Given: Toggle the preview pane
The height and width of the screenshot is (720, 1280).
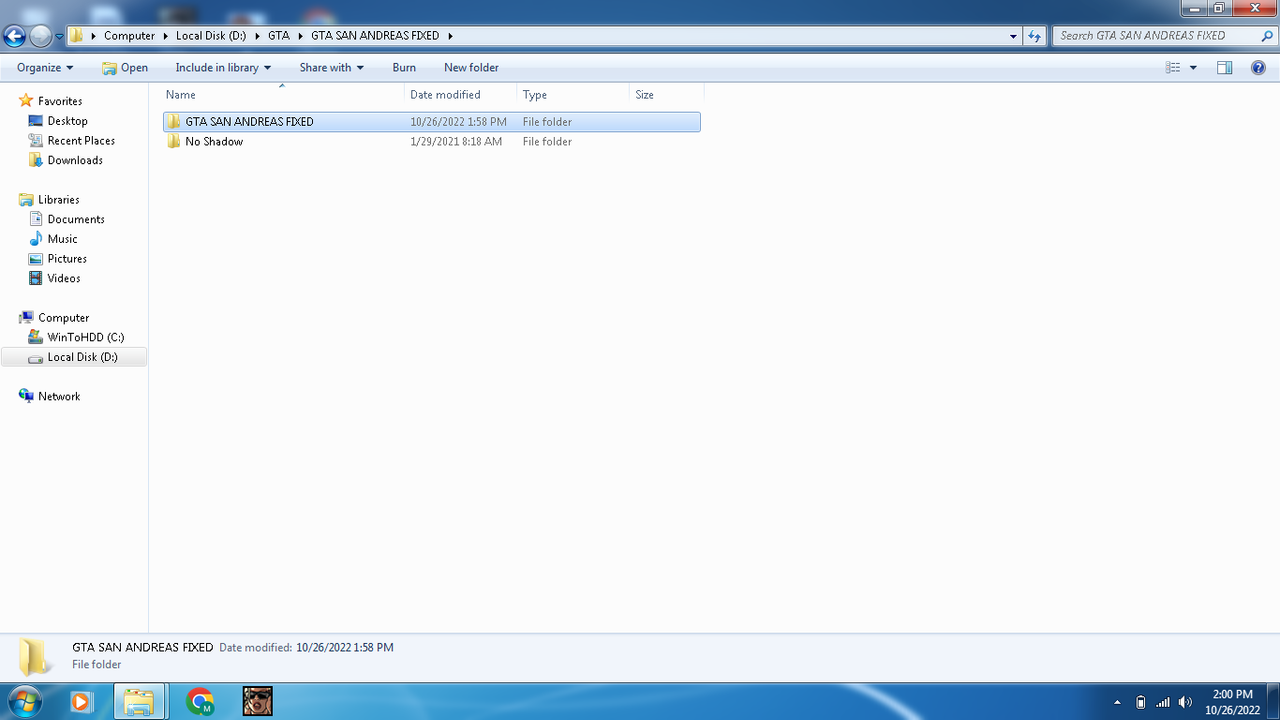Looking at the screenshot, I should (x=1225, y=68).
